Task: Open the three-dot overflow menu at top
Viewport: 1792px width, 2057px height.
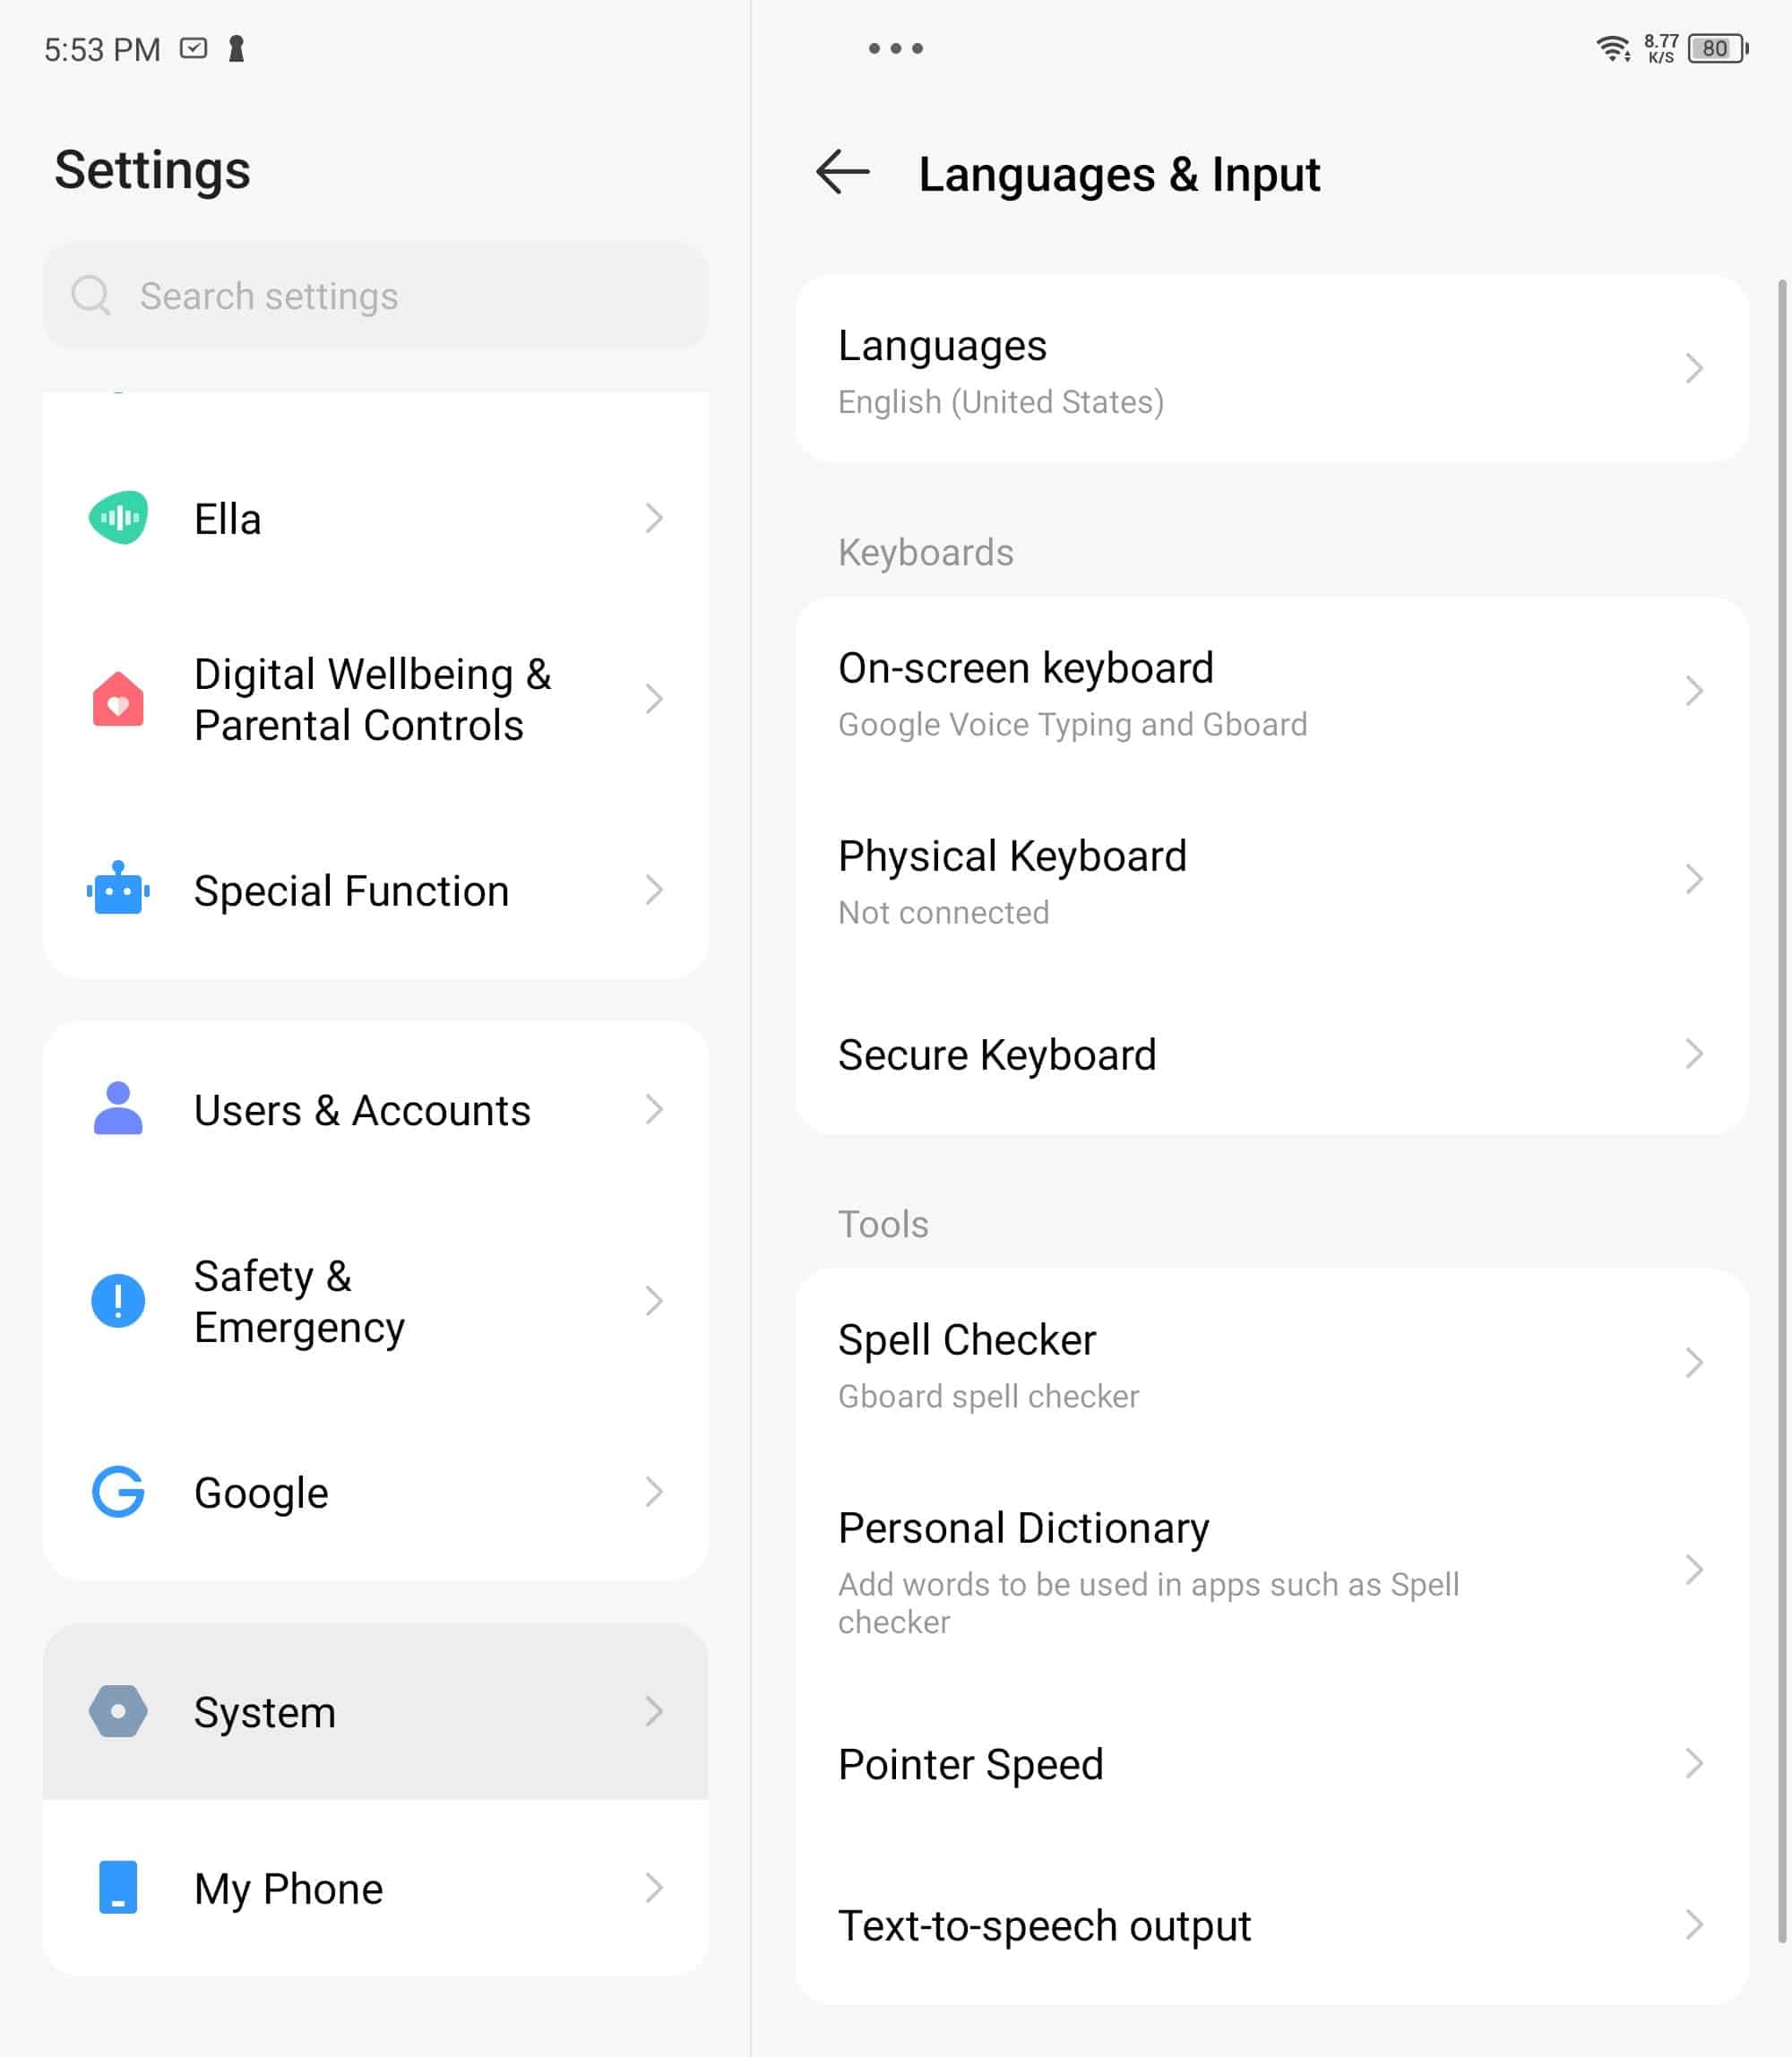Action: (x=896, y=48)
